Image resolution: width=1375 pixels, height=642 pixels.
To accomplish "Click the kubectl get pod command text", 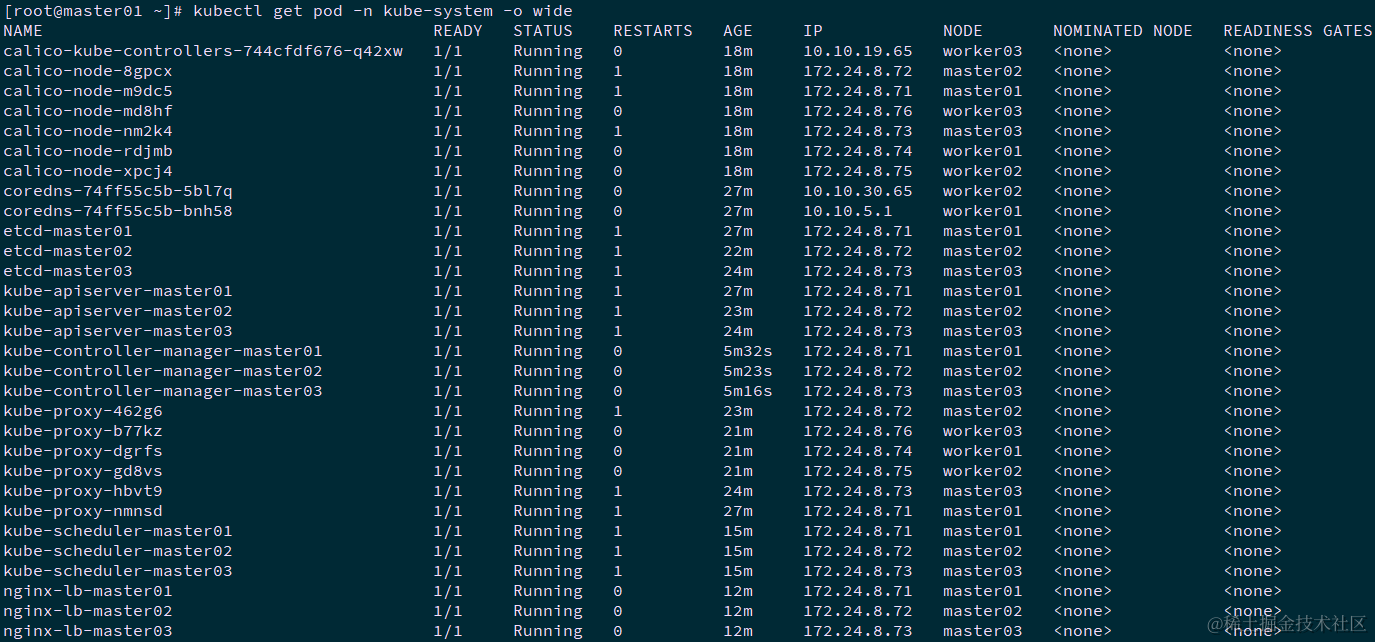I will [x=383, y=11].
